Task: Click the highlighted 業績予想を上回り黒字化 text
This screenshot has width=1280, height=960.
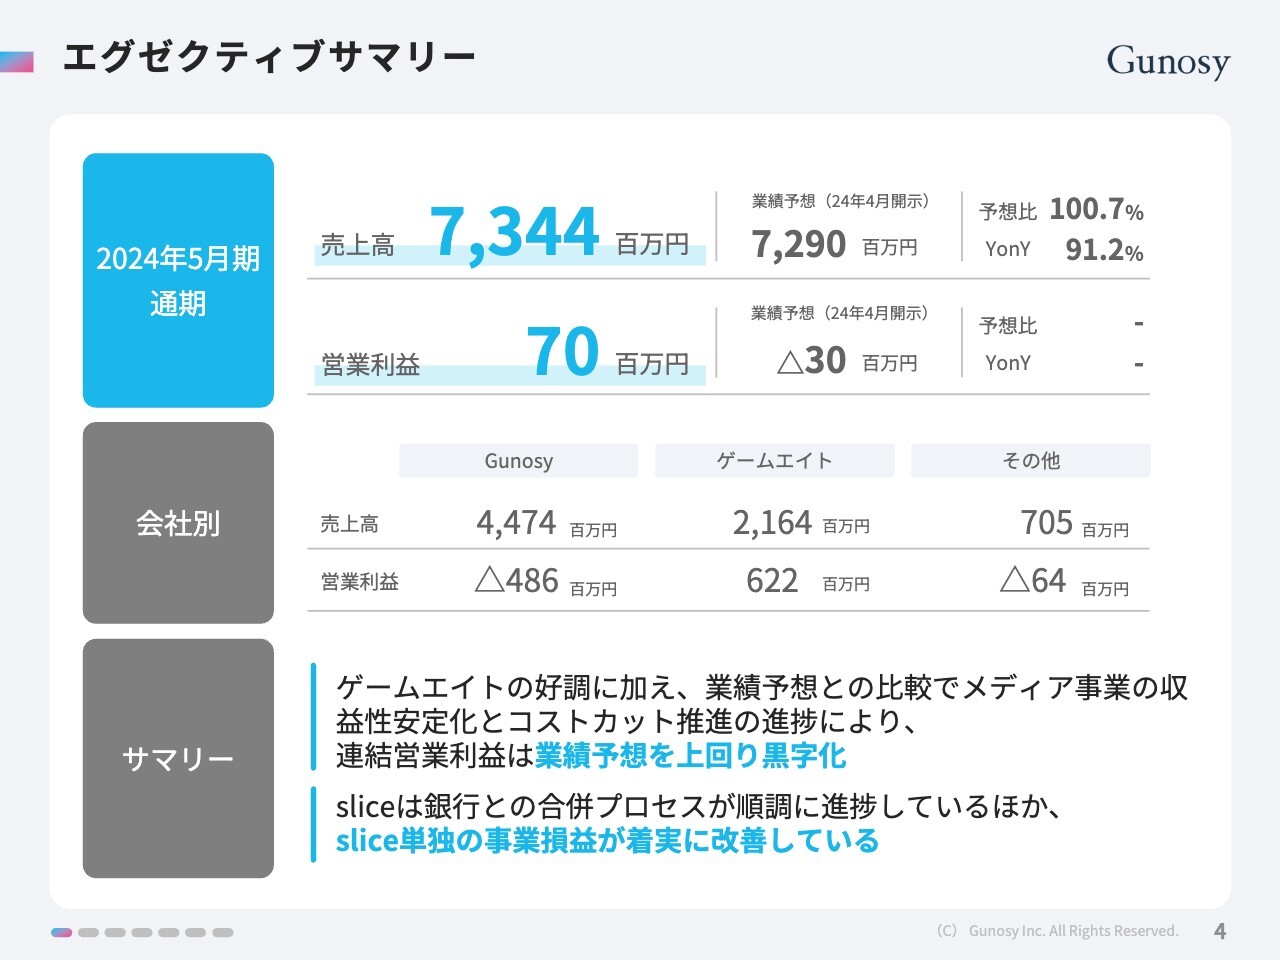Action: tap(690, 755)
